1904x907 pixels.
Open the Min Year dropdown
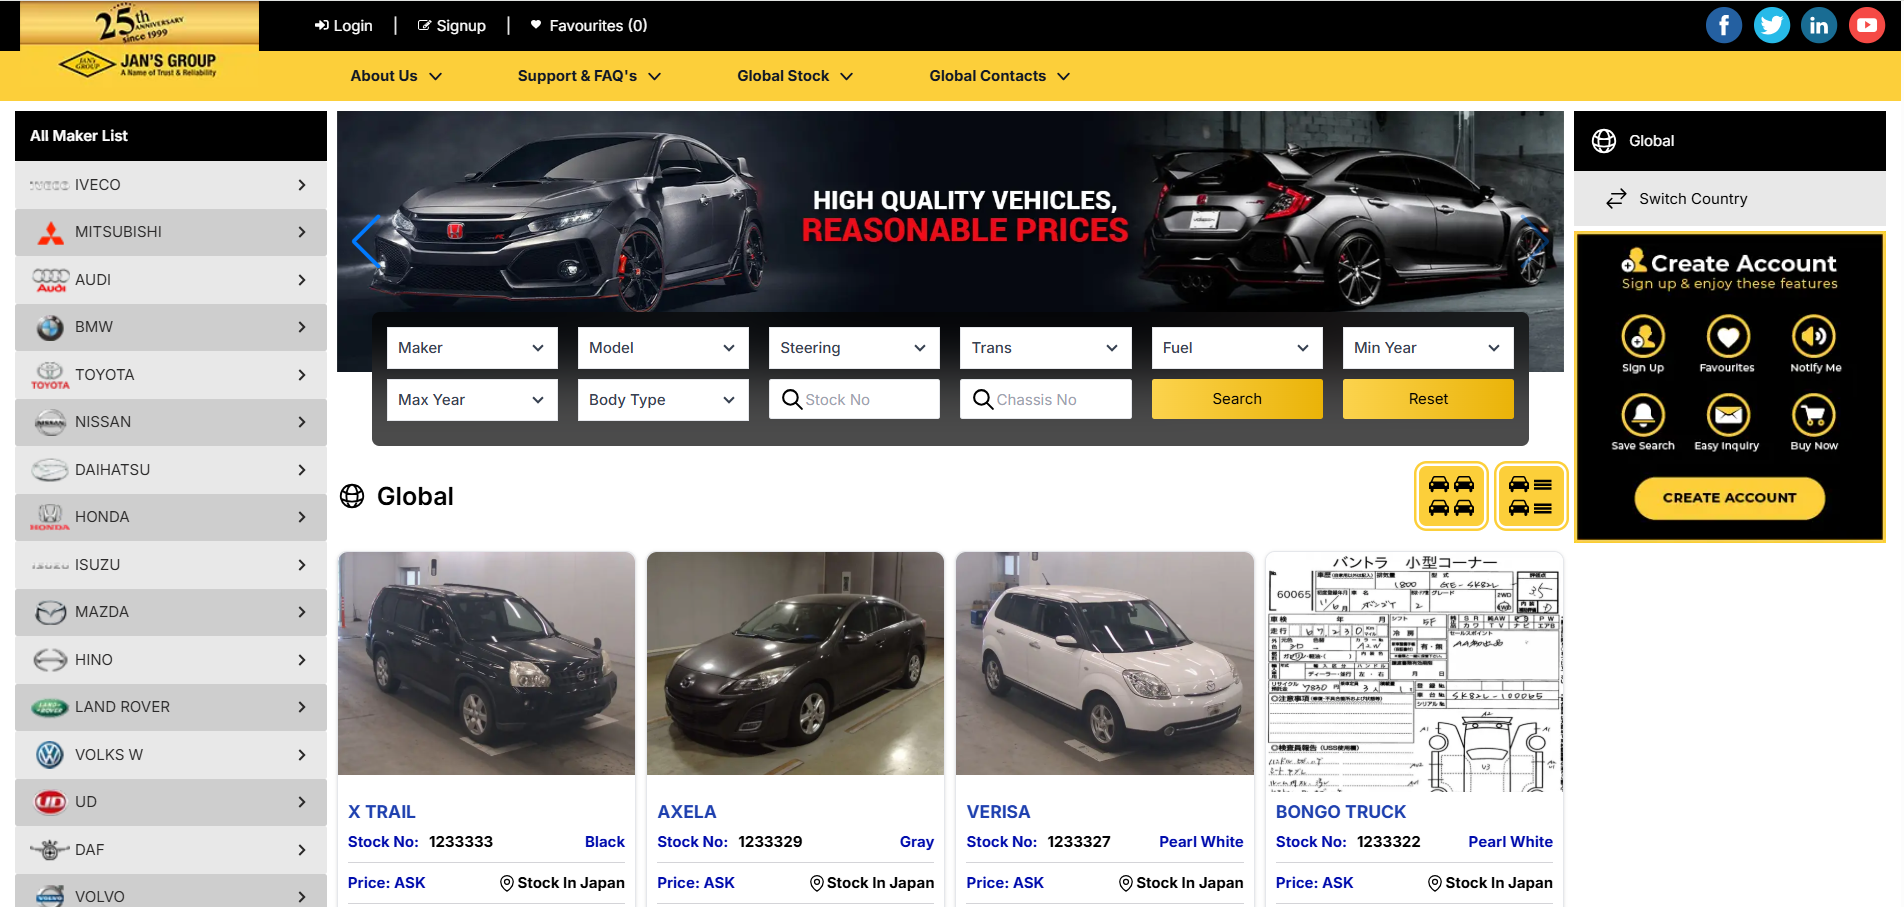1428,348
